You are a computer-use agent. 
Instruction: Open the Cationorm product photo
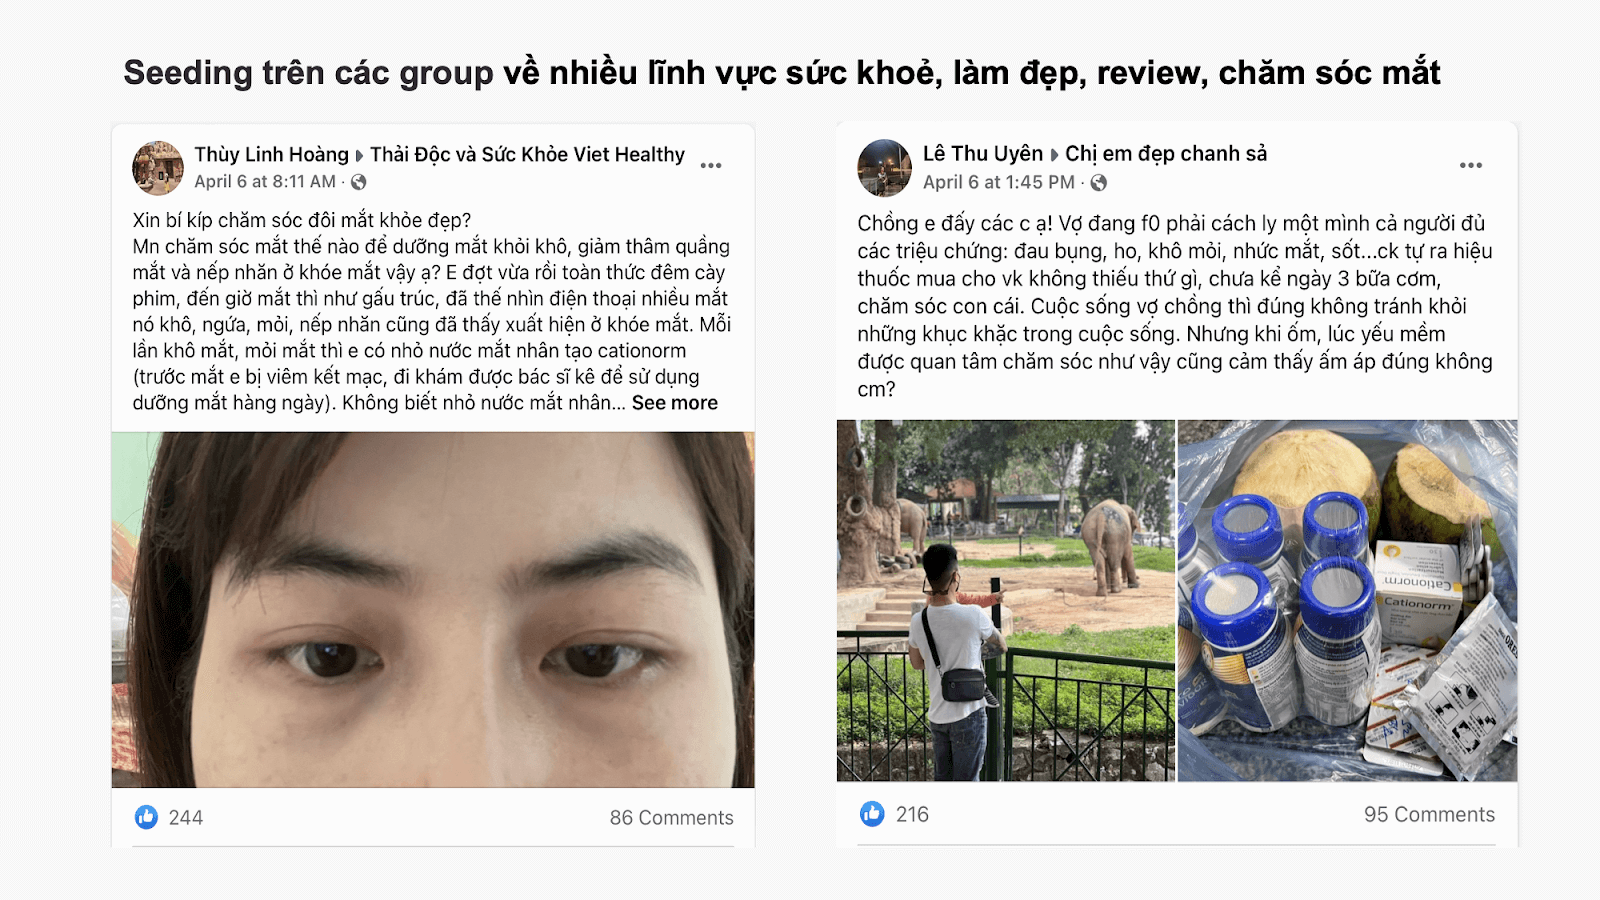coord(1348,600)
